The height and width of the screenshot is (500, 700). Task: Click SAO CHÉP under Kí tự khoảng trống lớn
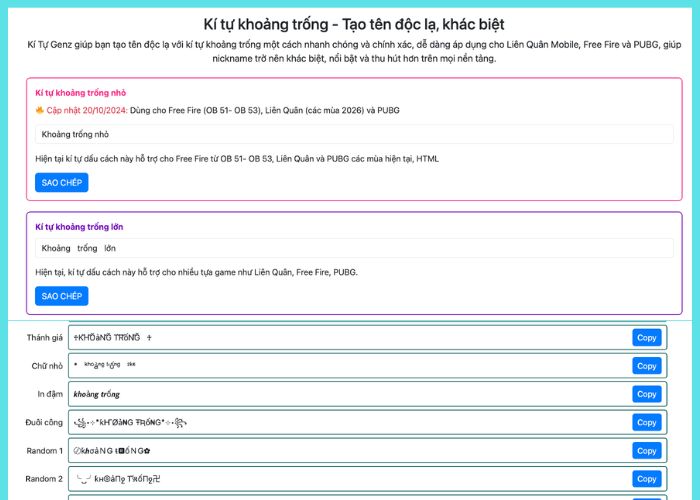coord(62,296)
